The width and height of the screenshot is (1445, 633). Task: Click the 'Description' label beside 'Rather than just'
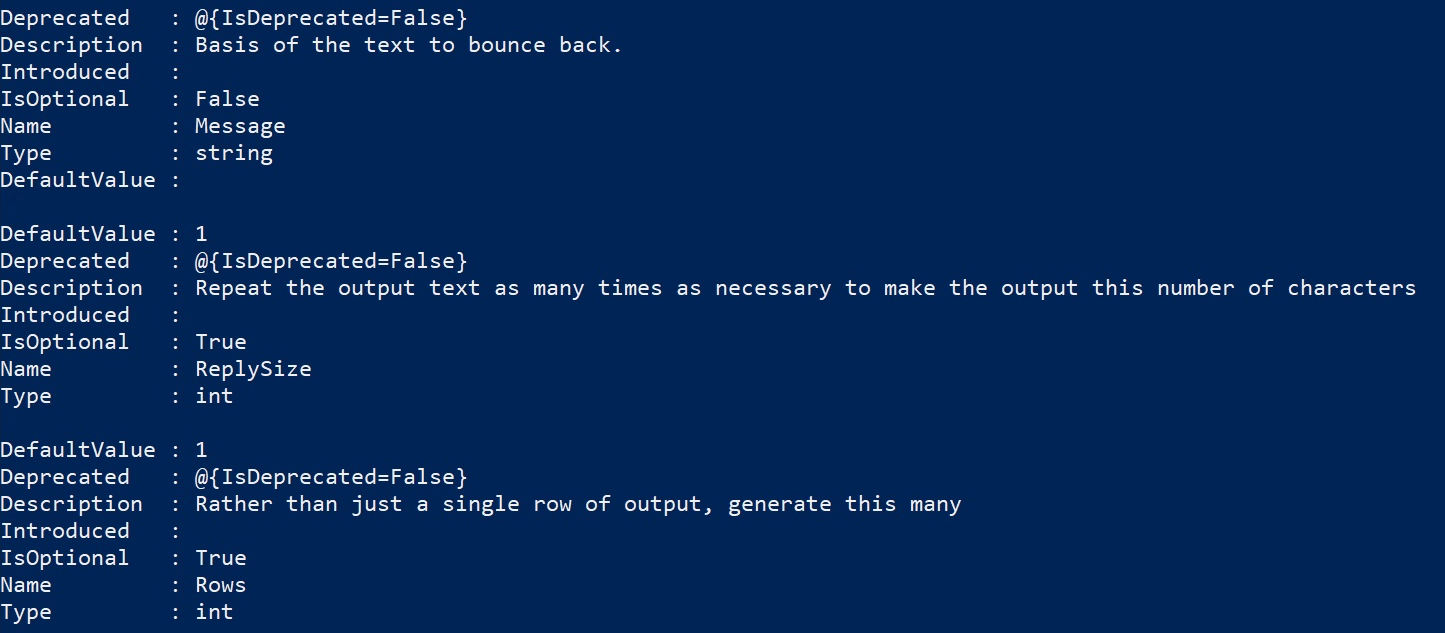pyautogui.click(x=71, y=504)
